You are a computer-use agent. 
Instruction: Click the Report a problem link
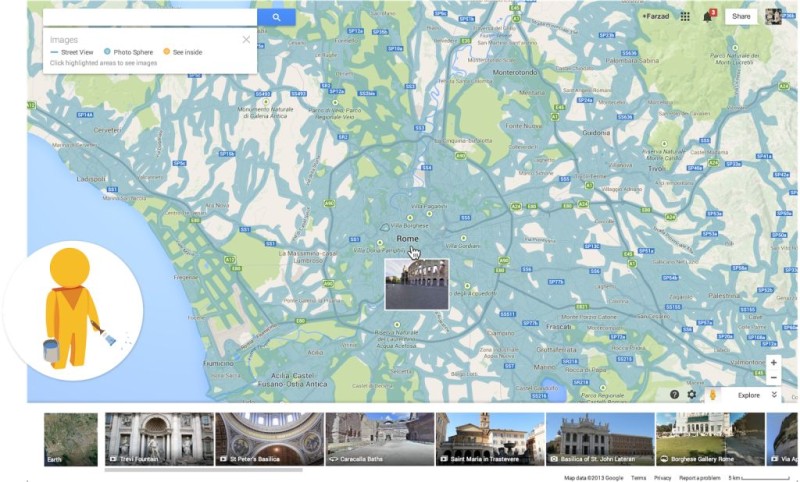coord(701,478)
